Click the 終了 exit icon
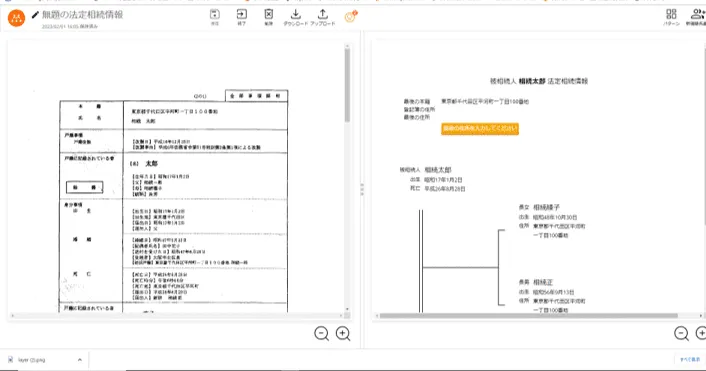The image size is (706, 371). (242, 14)
